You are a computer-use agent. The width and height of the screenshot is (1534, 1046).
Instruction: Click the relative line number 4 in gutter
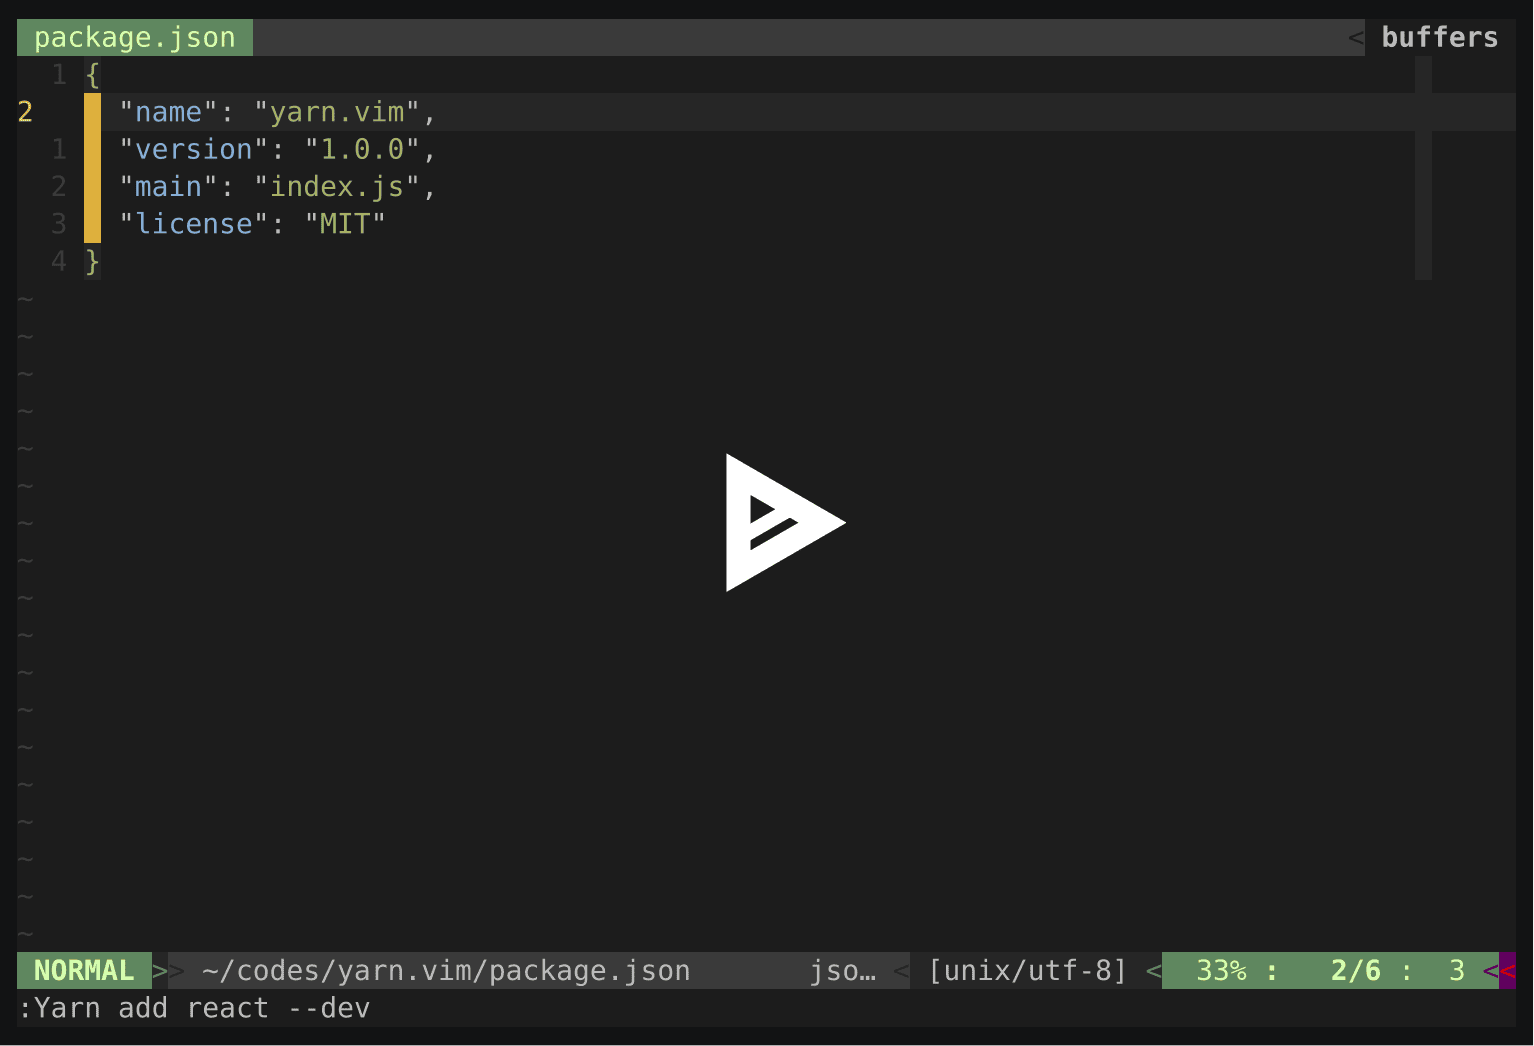[x=59, y=261]
